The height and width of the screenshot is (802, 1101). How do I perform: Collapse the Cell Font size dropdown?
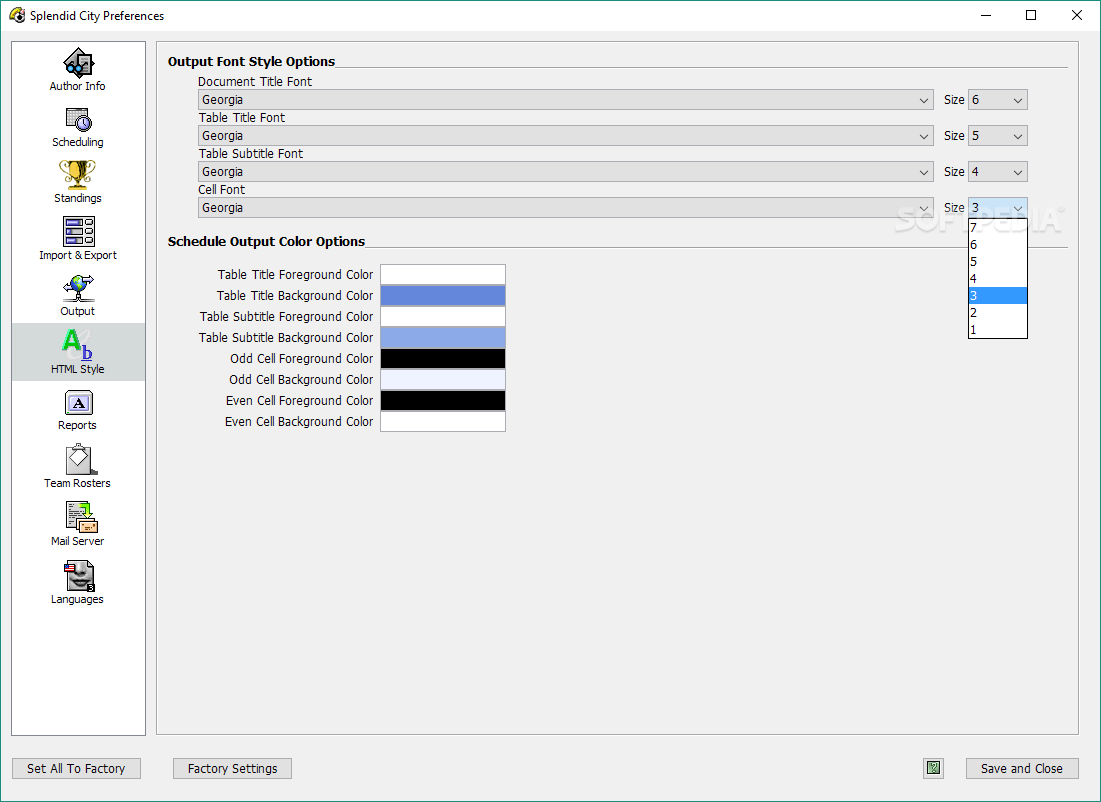tap(998, 207)
